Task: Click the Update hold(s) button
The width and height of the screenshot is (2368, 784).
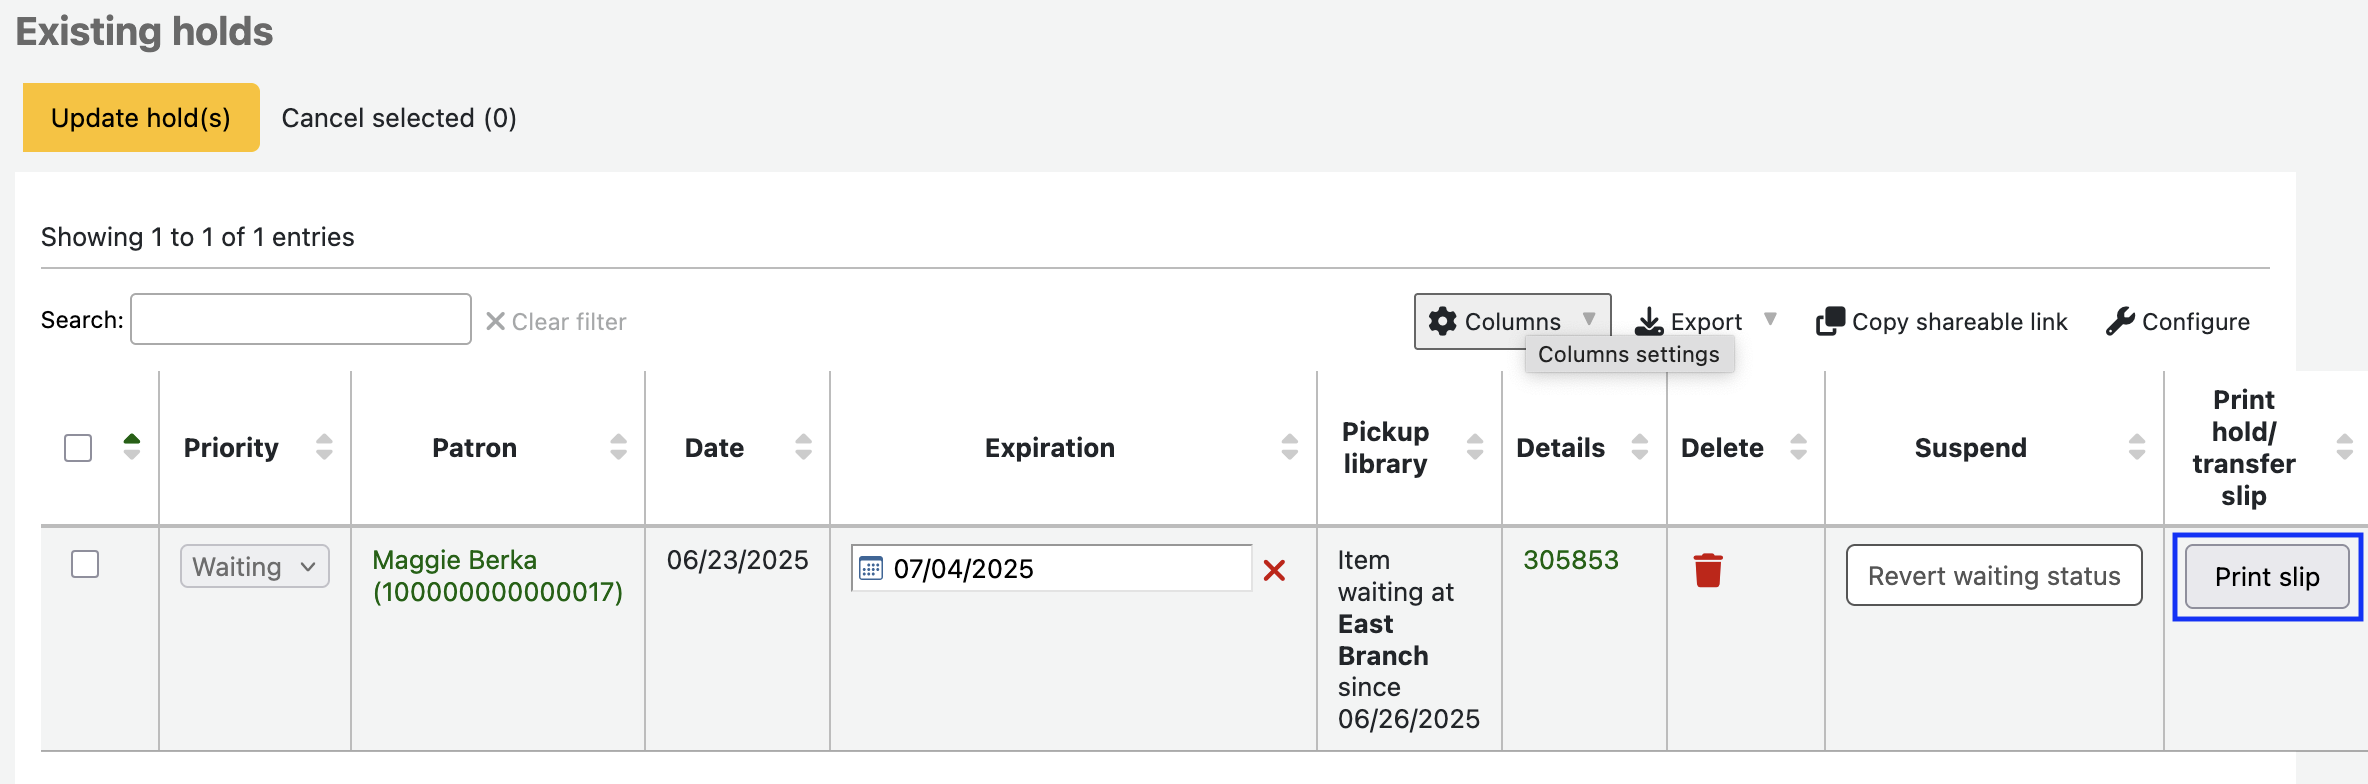Action: point(141,118)
